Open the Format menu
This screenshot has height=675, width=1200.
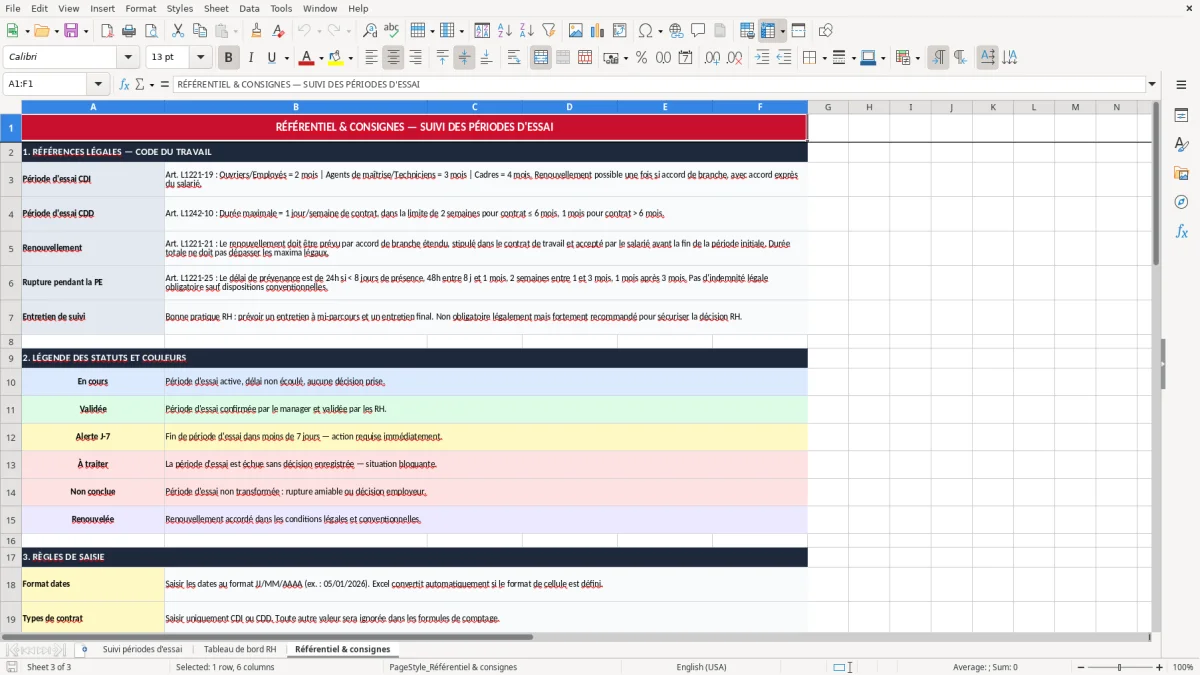pyautogui.click(x=140, y=8)
